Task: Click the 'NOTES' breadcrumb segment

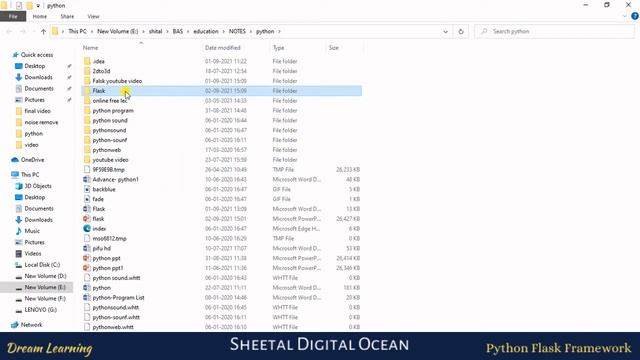Action: pyautogui.click(x=237, y=31)
